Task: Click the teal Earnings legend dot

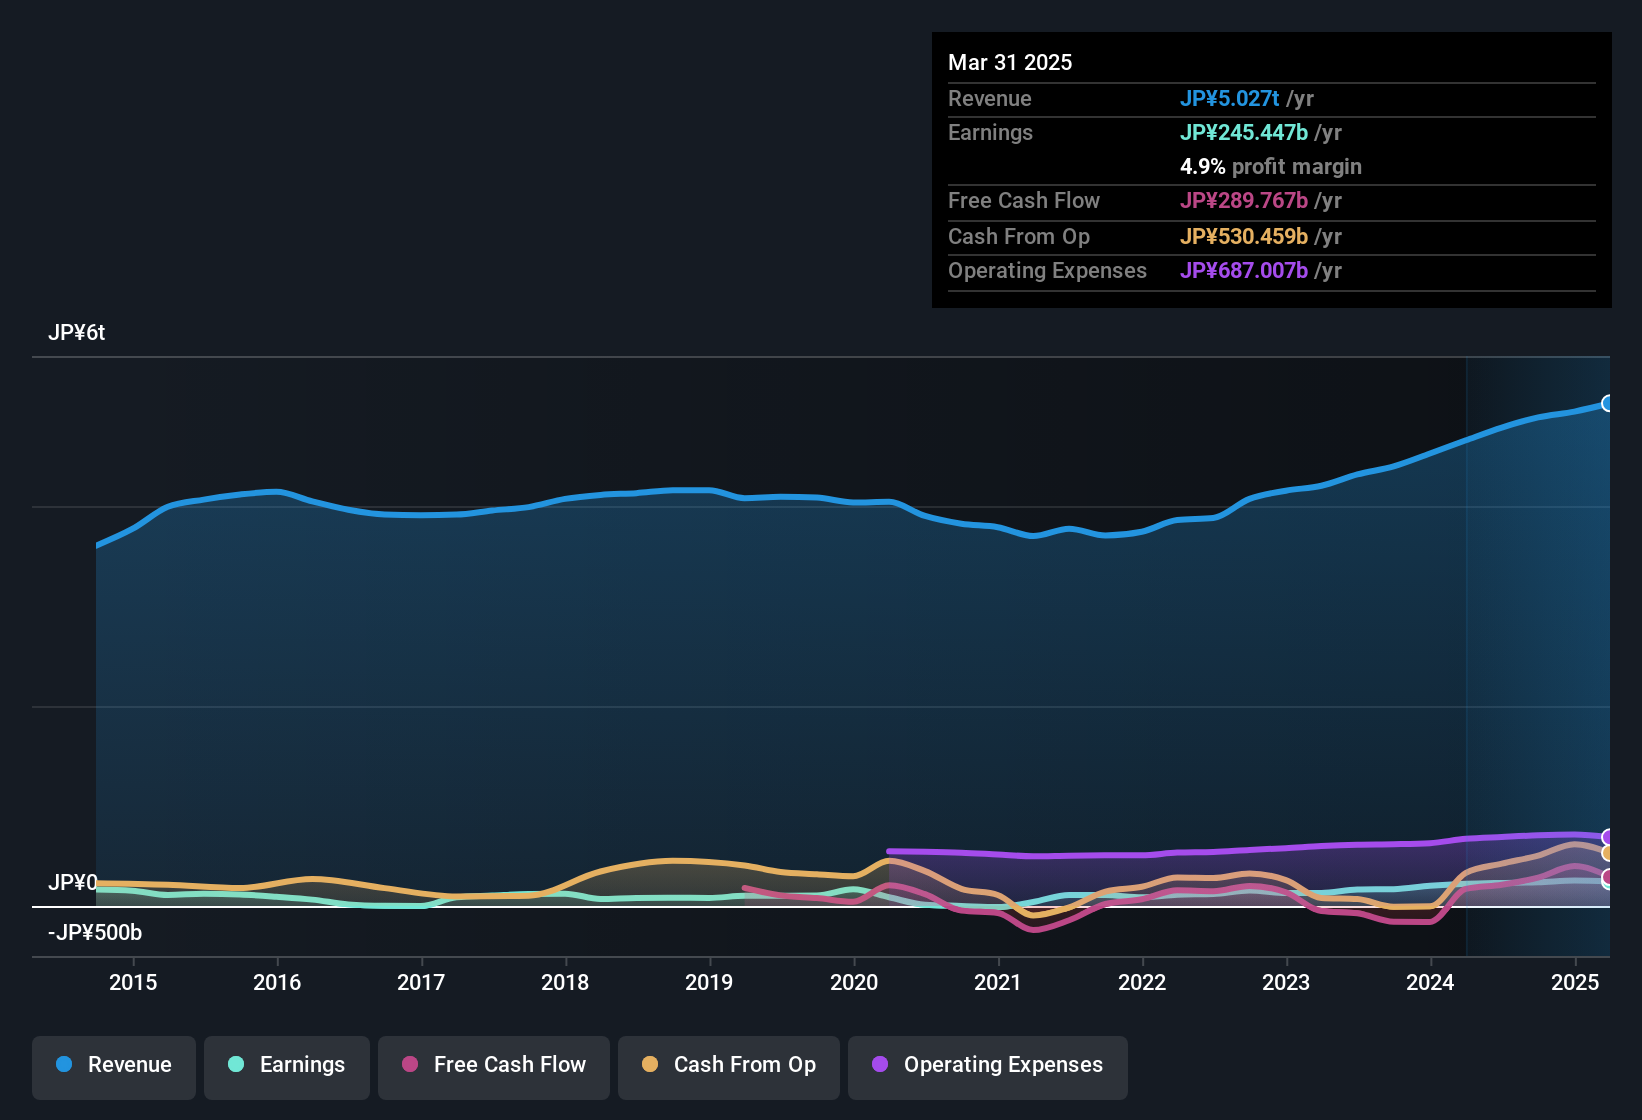Action: (237, 1065)
